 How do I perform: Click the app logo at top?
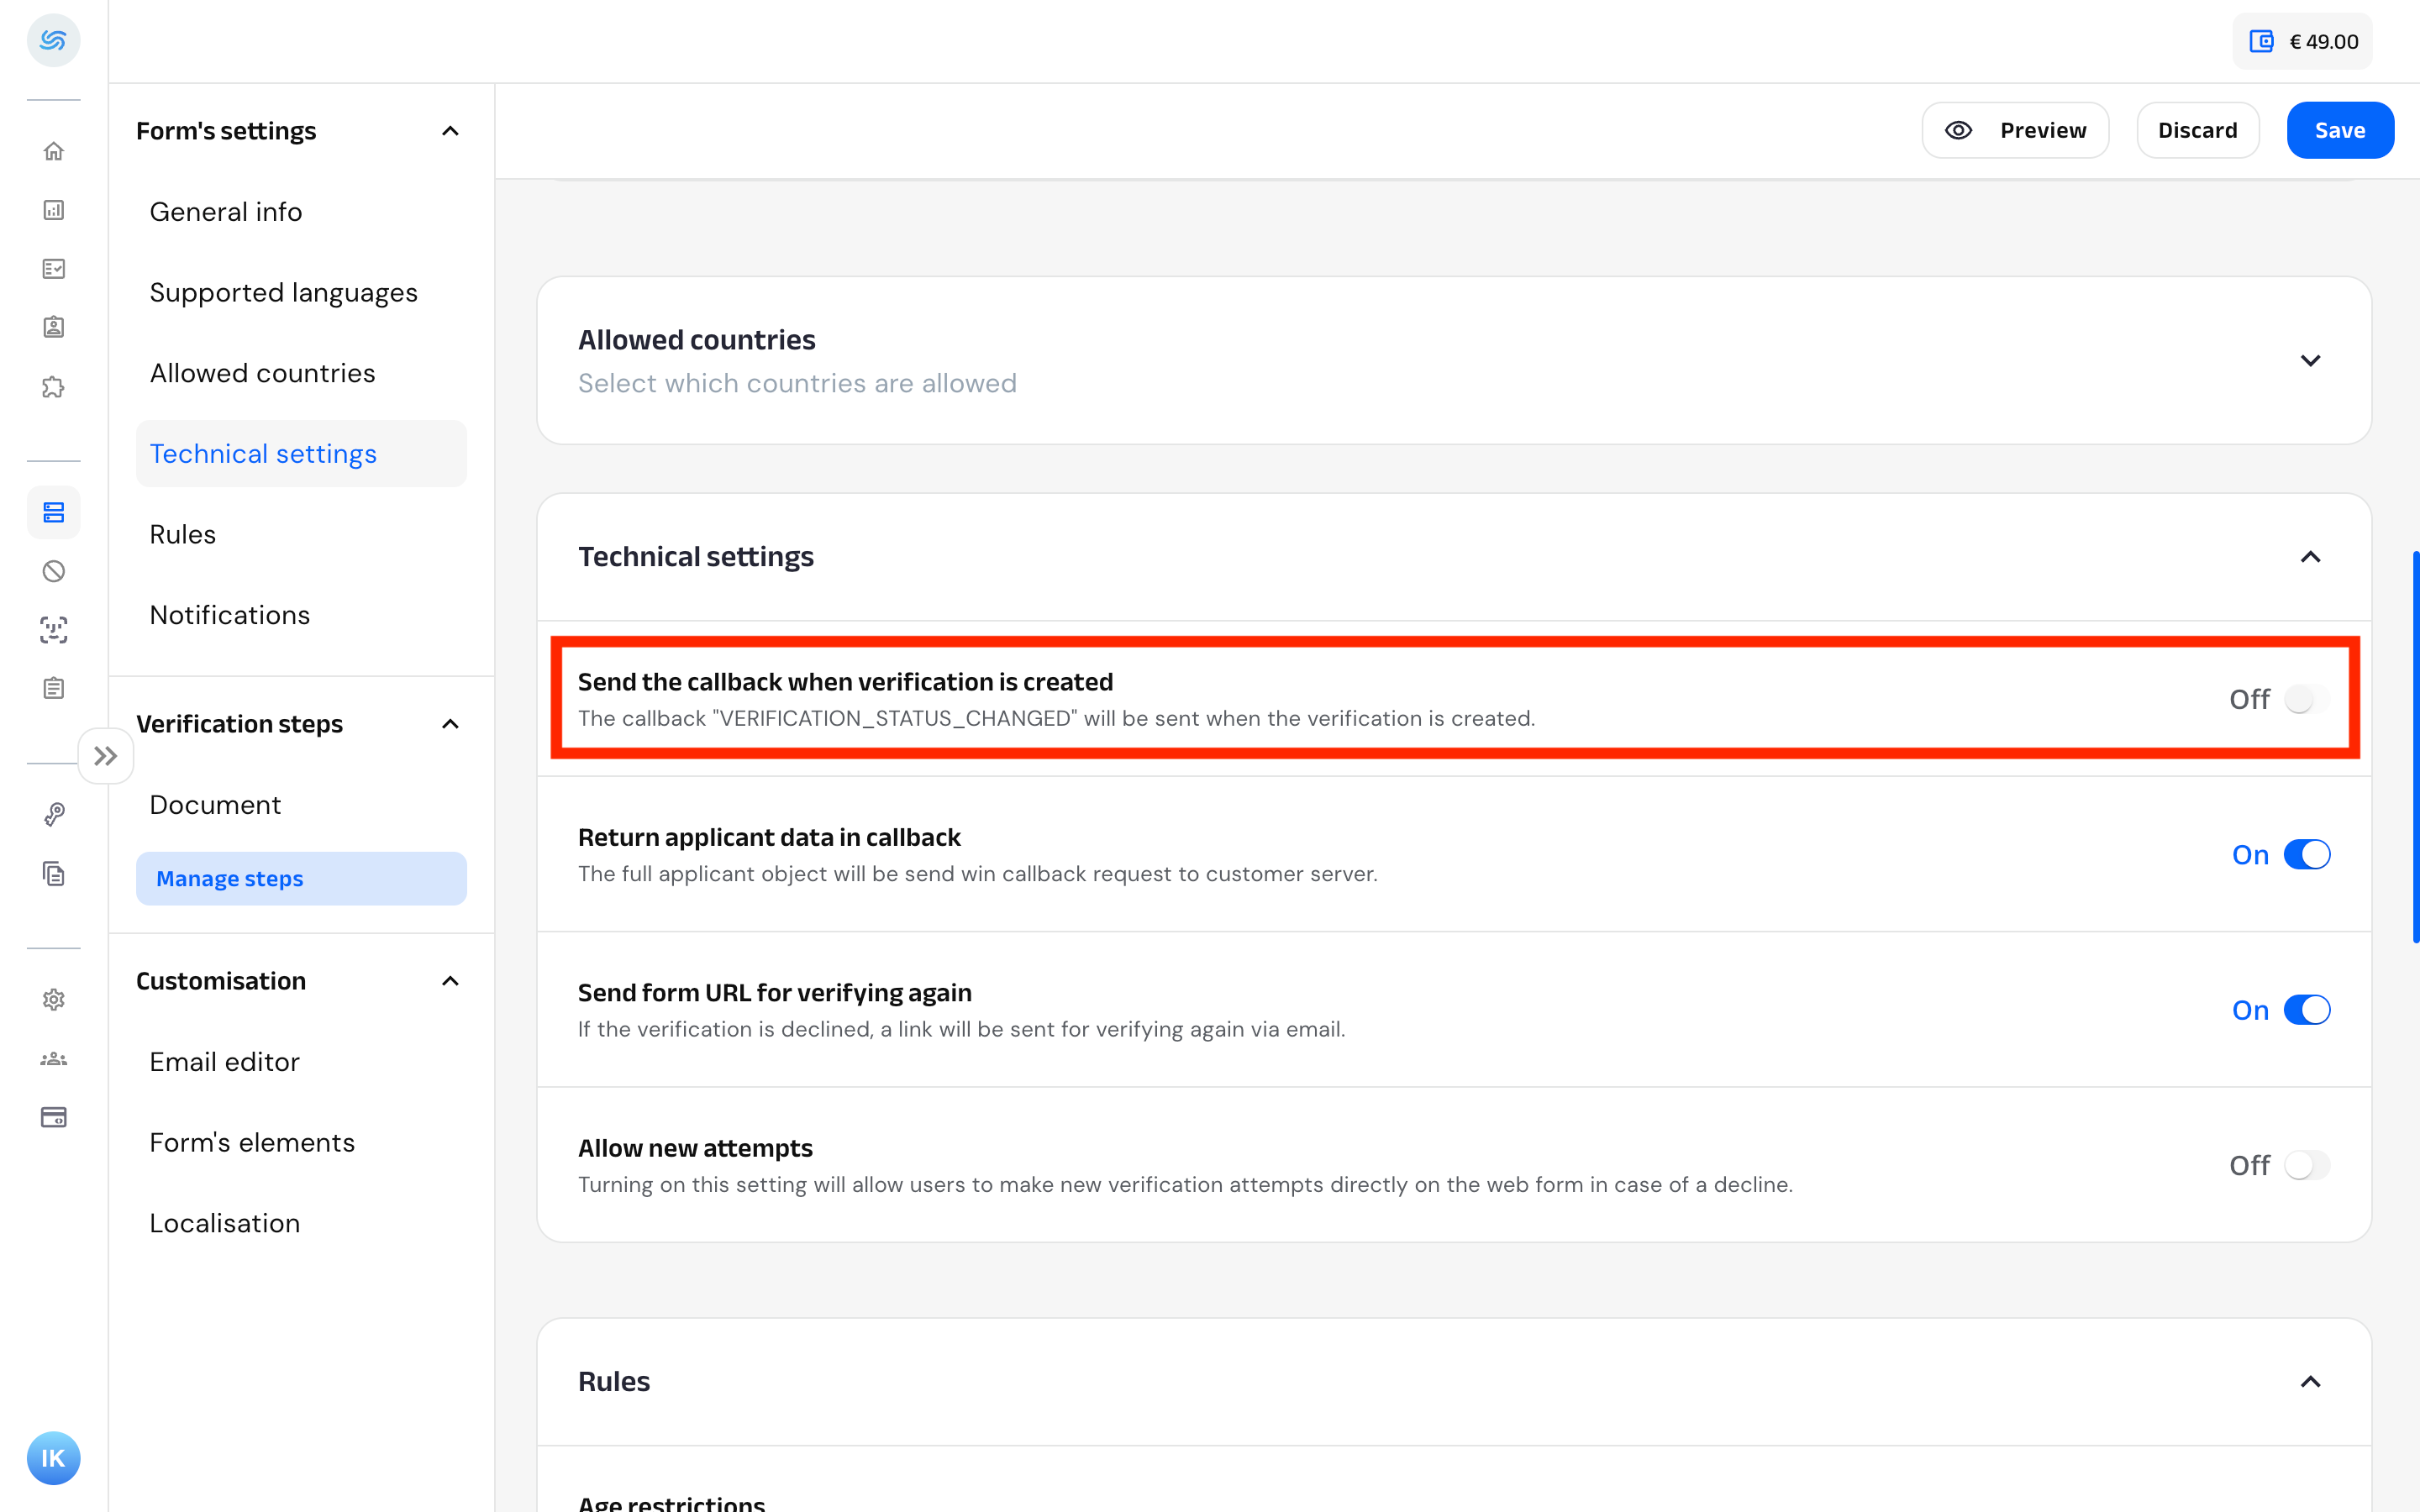(54, 40)
